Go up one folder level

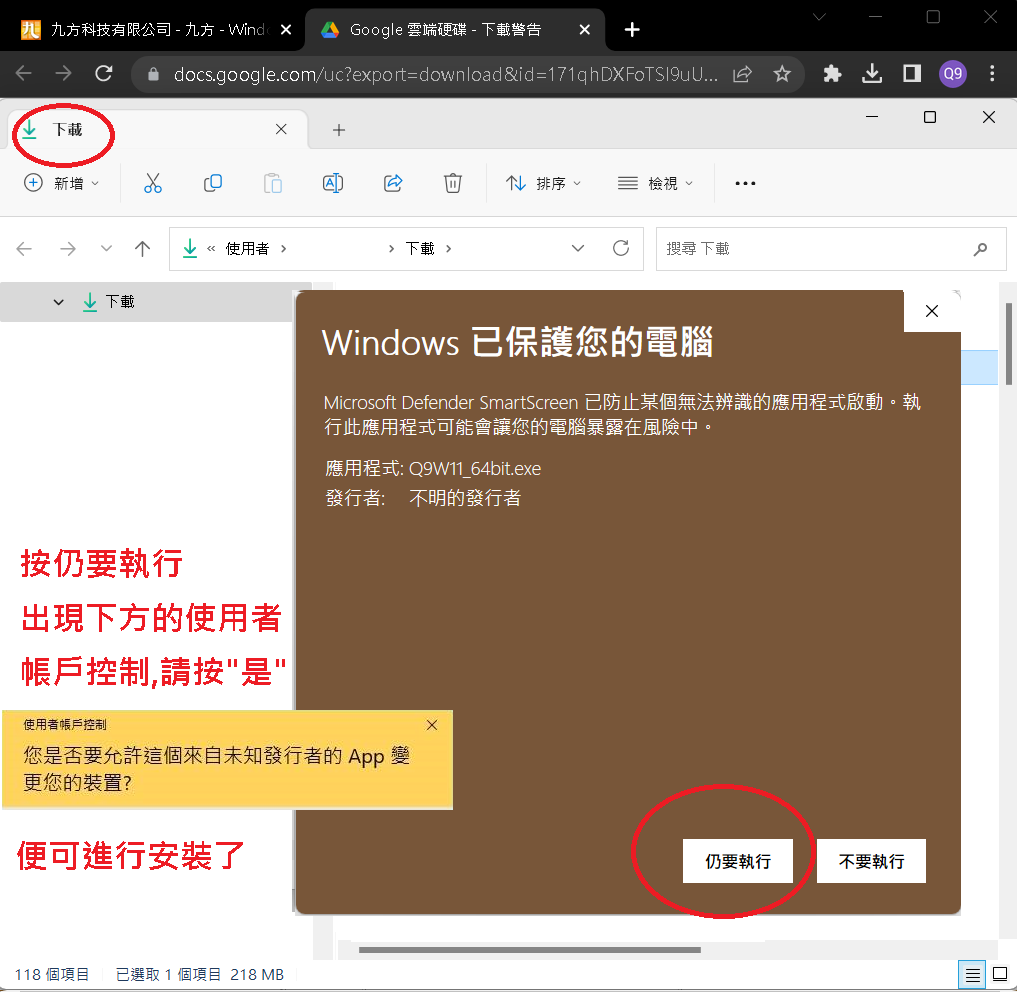click(142, 248)
